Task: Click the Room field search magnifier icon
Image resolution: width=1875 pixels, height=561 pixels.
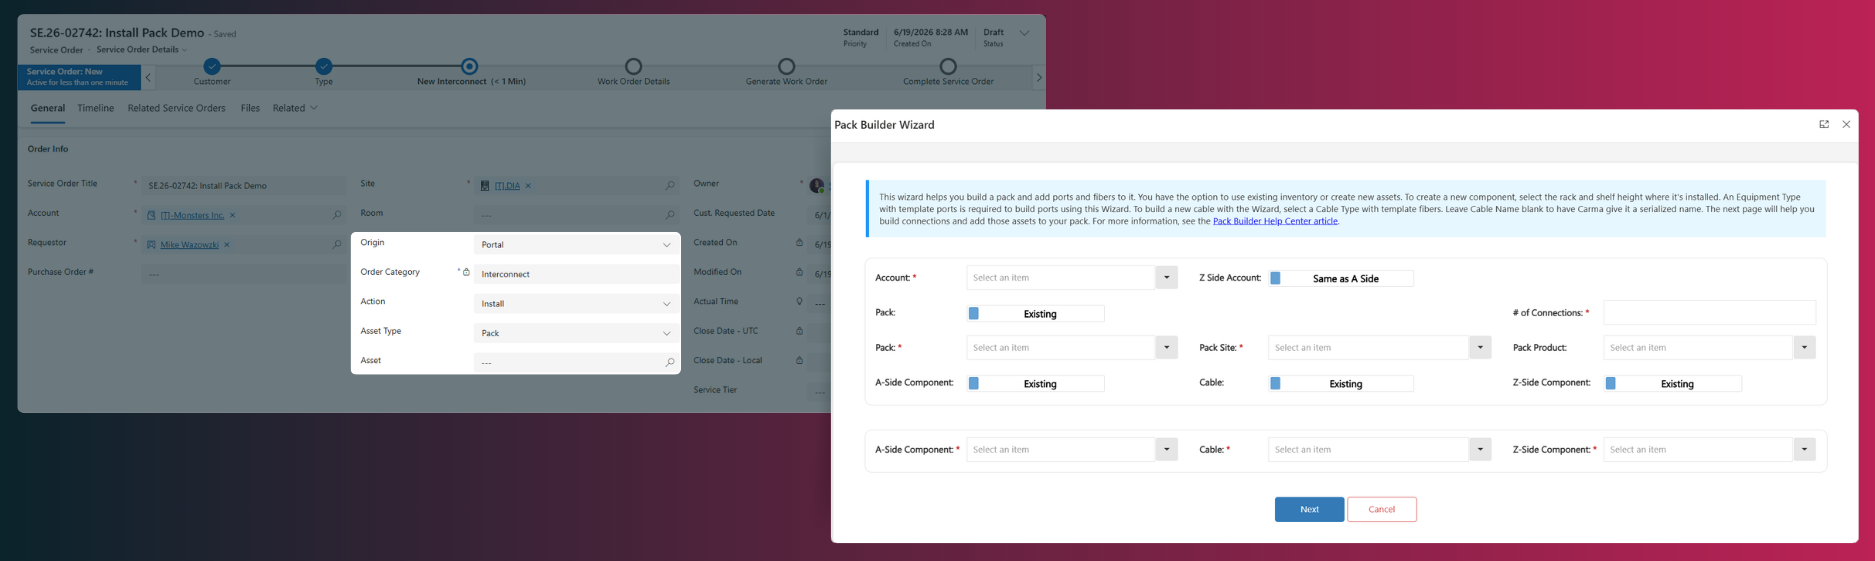Action: (x=670, y=215)
